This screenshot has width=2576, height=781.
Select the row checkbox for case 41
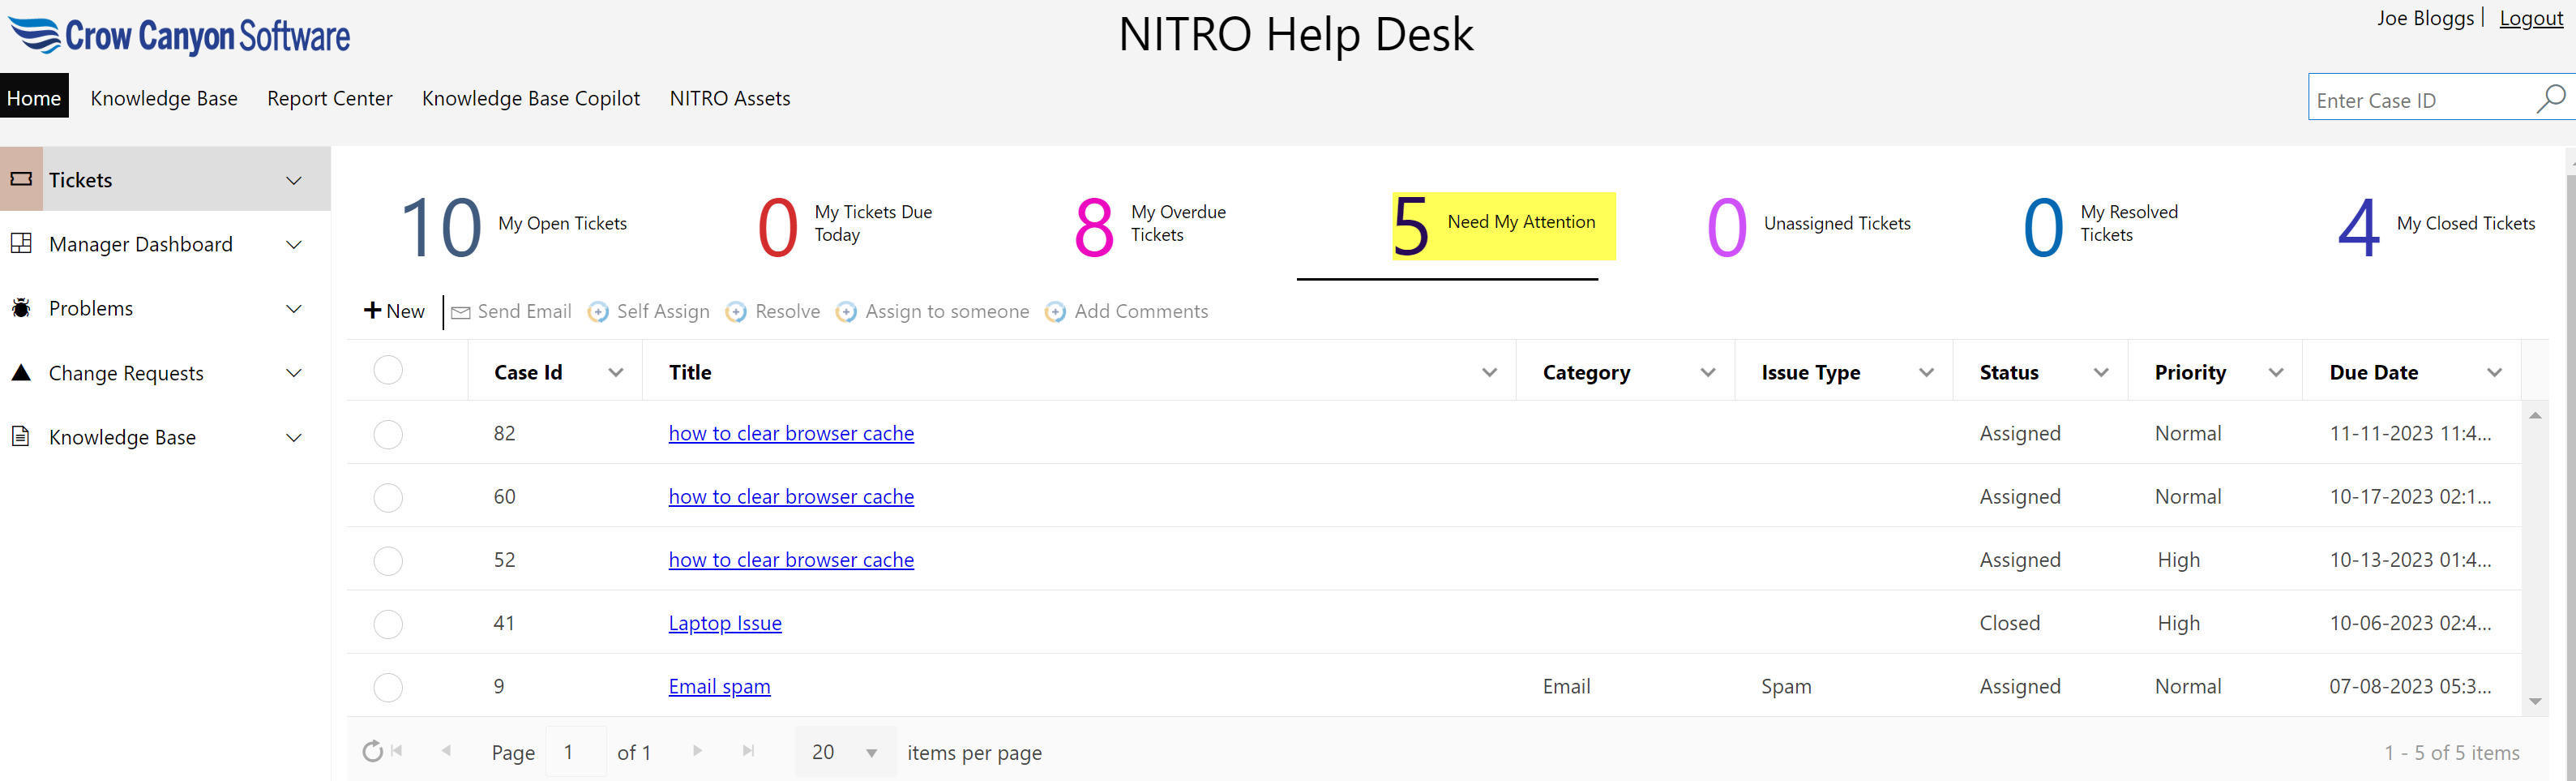pyautogui.click(x=388, y=624)
